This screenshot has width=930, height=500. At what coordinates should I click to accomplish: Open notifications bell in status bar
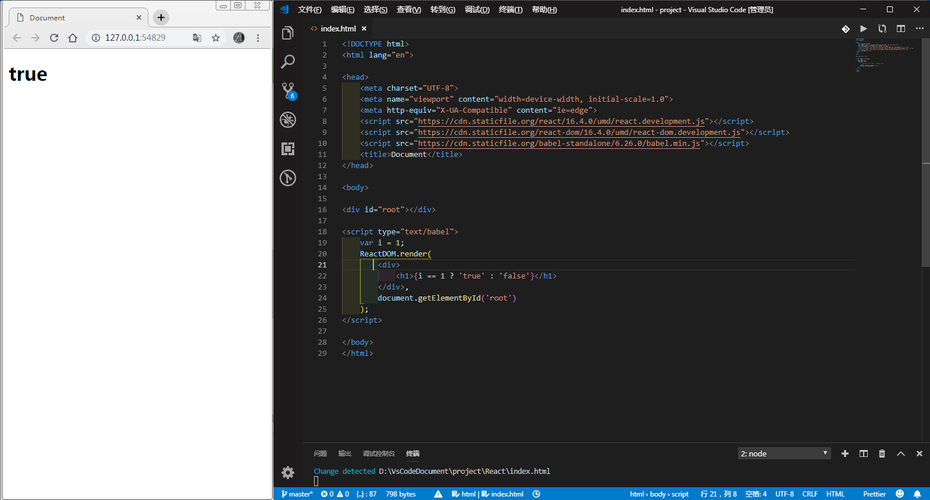tap(918, 494)
